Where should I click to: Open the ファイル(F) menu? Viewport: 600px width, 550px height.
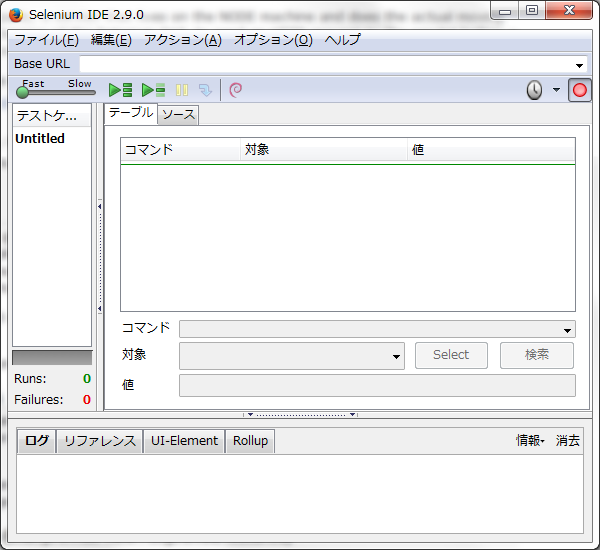click(x=46, y=40)
